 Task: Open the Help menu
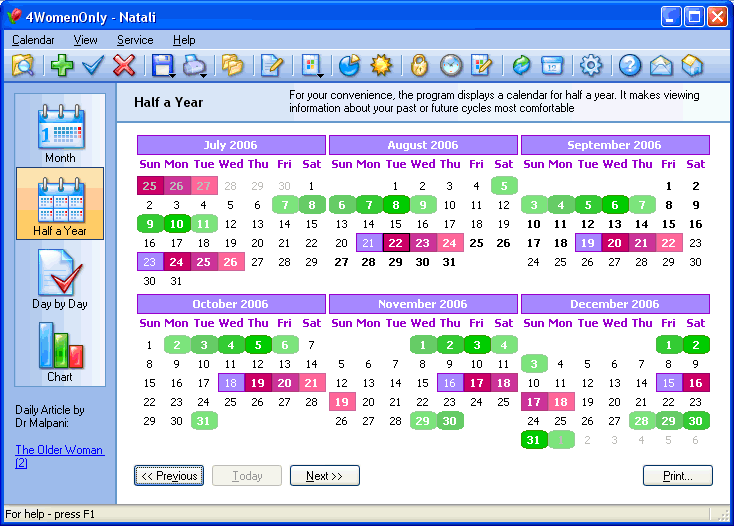point(184,40)
